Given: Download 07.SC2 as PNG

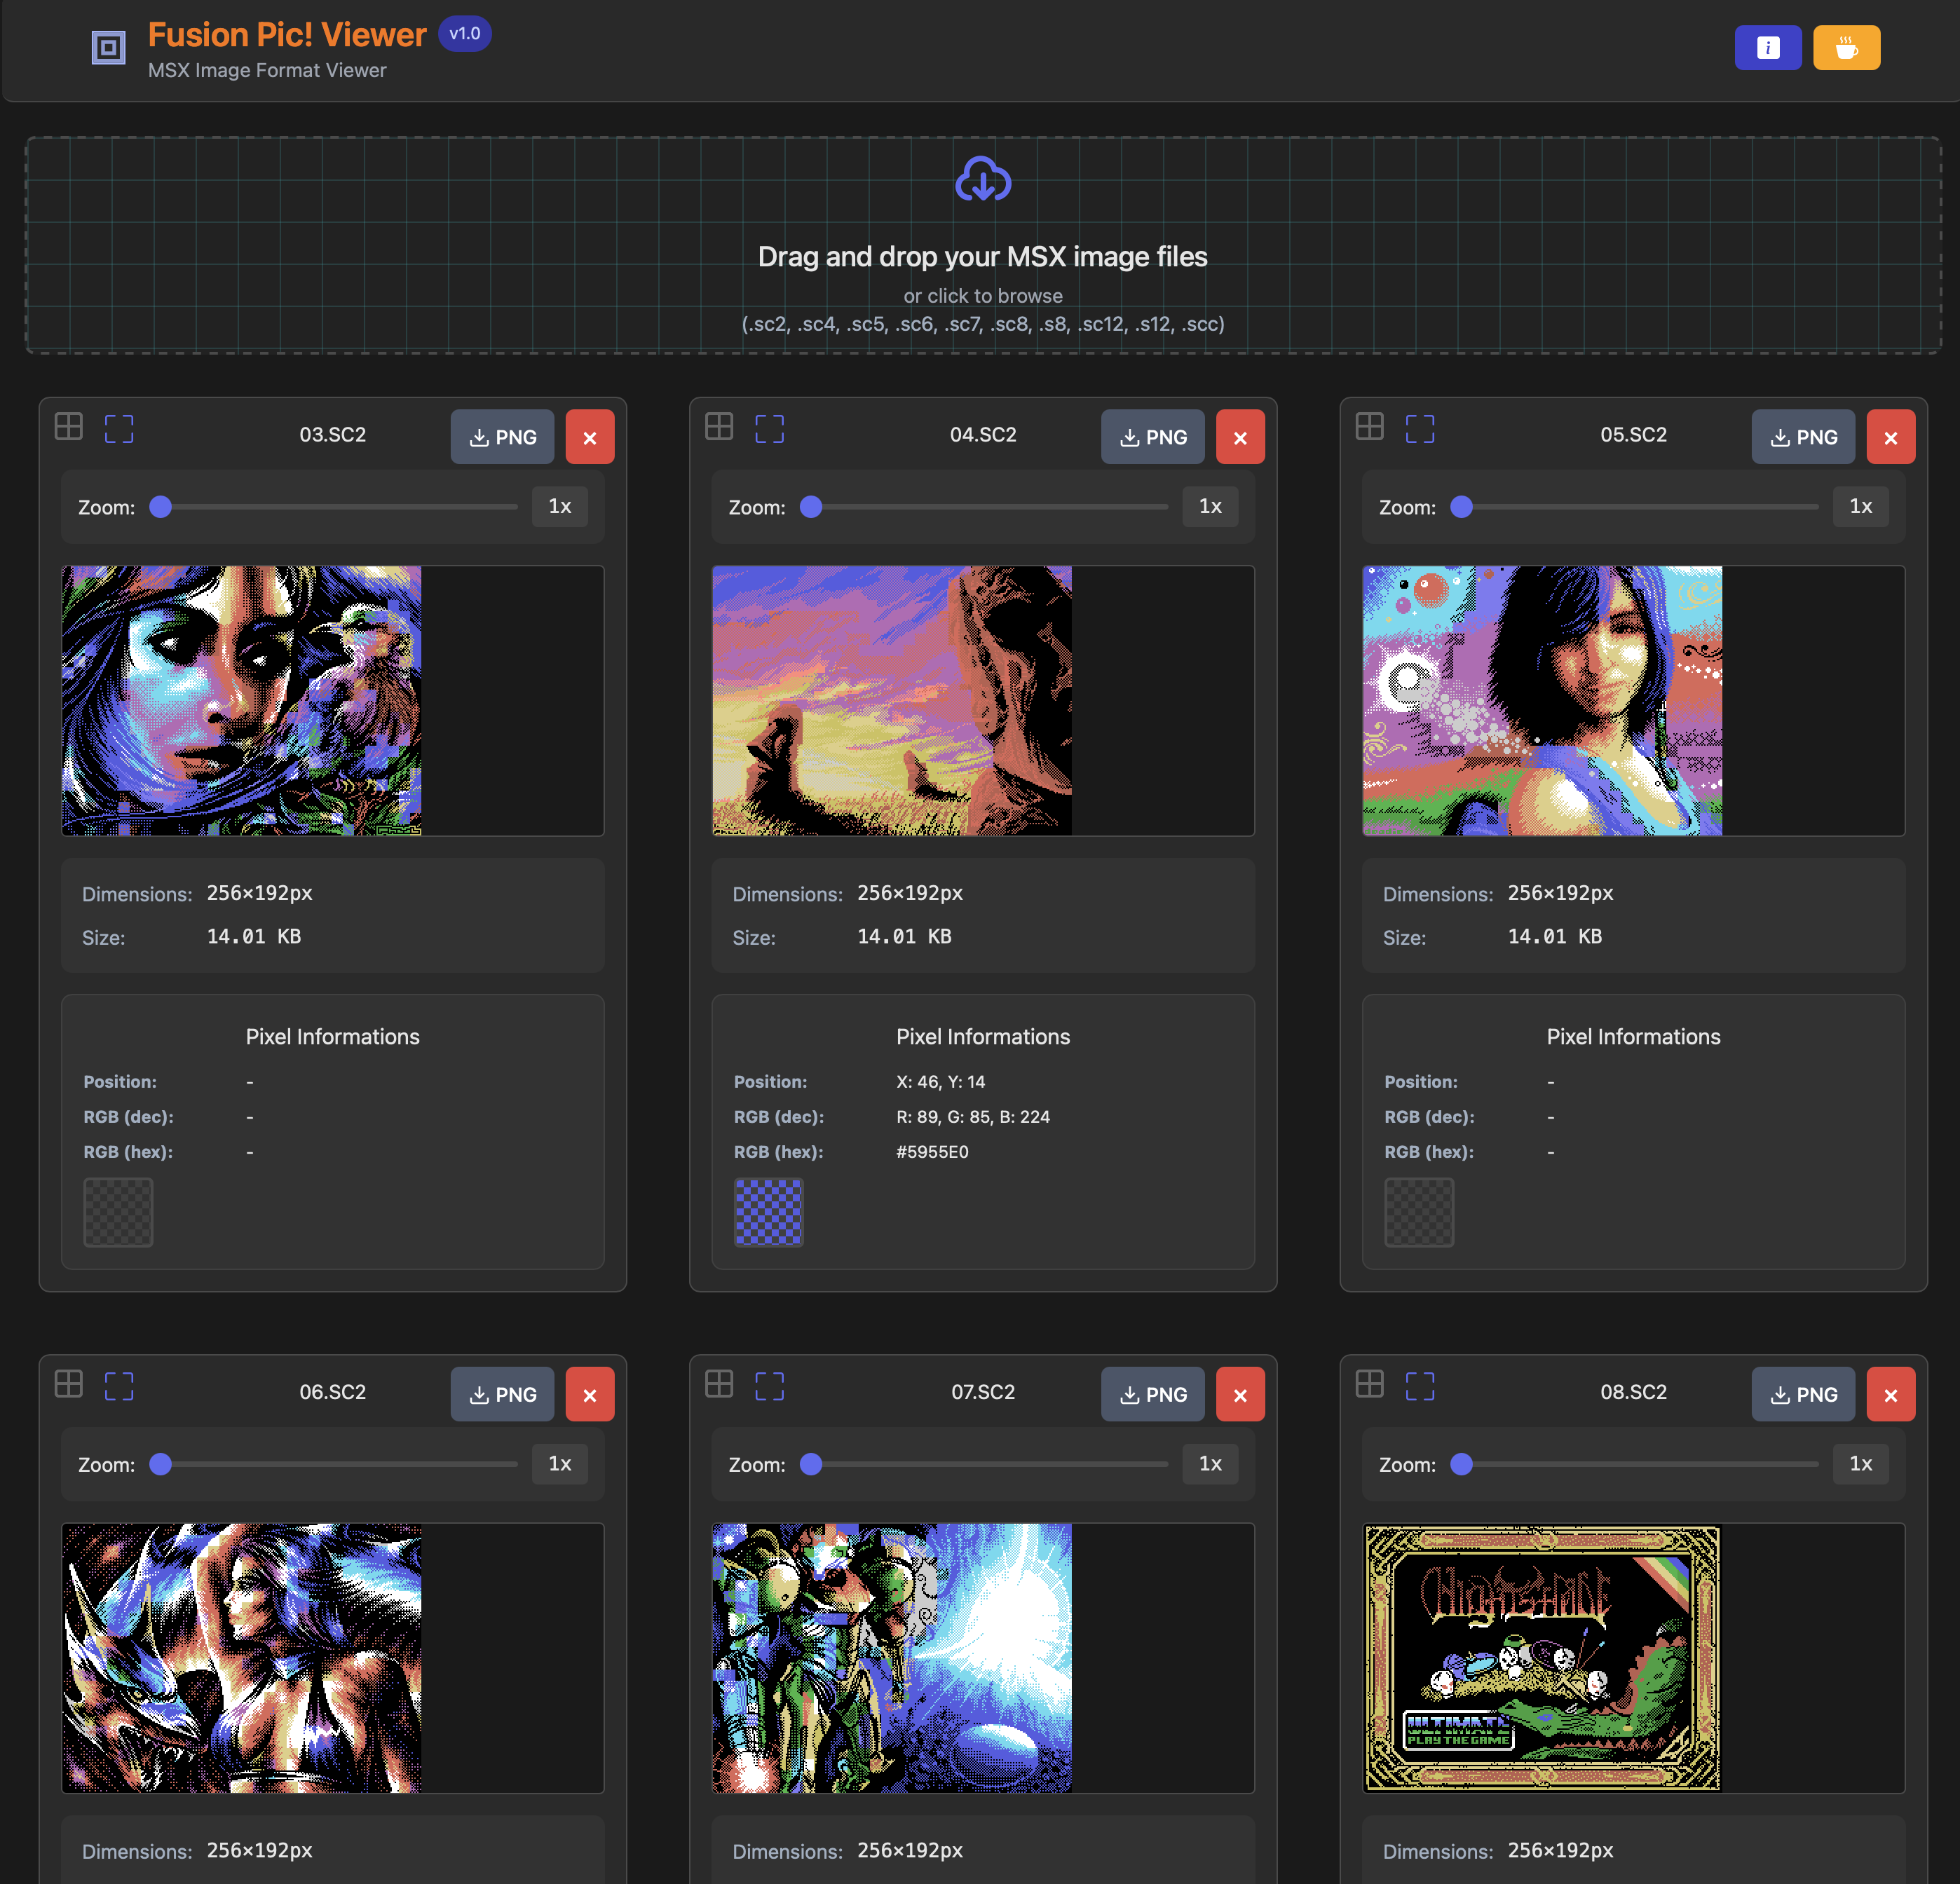Looking at the screenshot, I should [1152, 1394].
